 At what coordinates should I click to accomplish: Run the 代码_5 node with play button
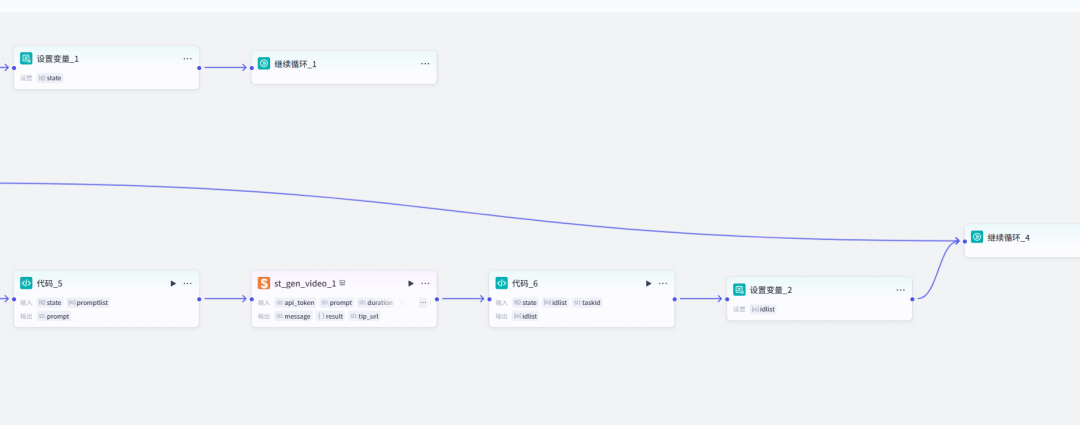coord(173,283)
